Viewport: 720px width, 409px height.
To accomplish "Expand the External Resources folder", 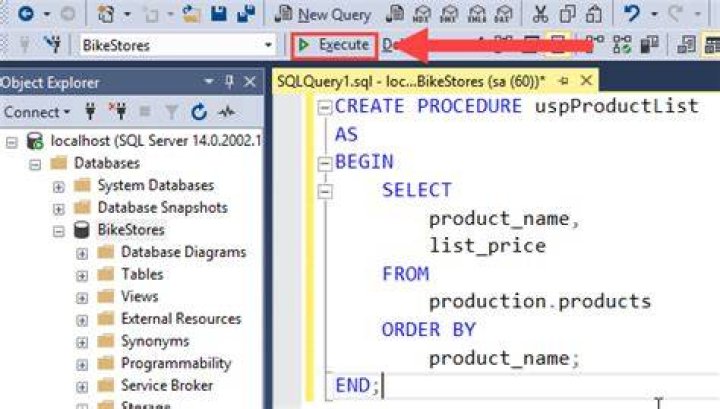I will click(x=82, y=320).
